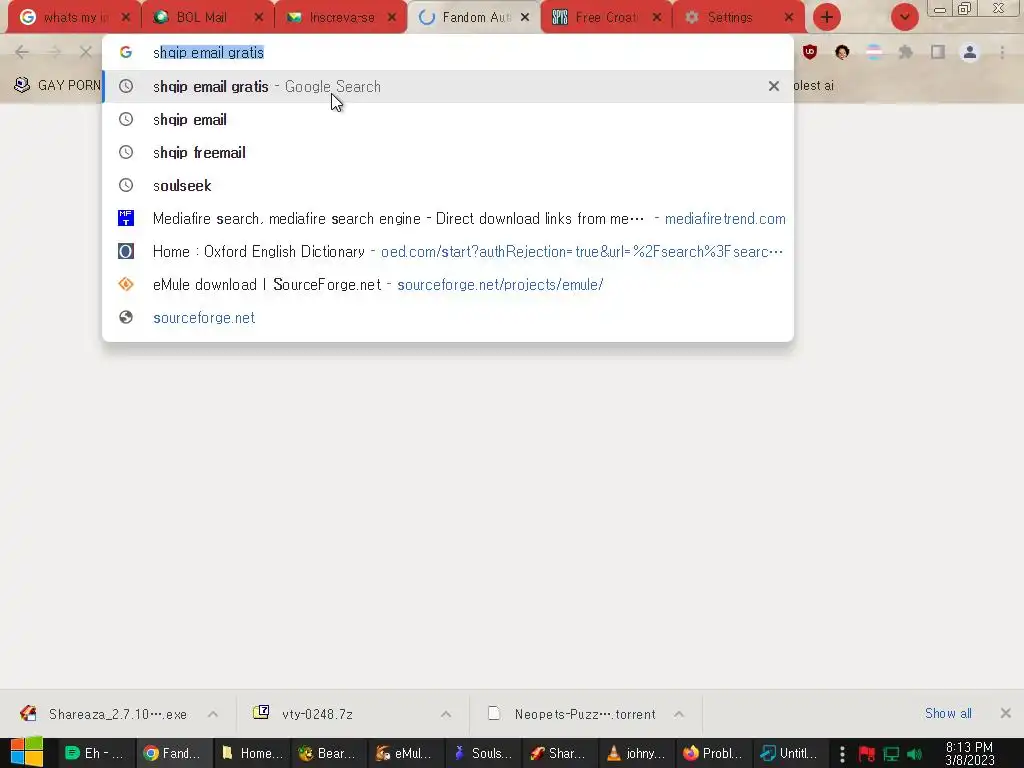Toggle the side panel icon
Viewport: 1024px width, 768px height.
pyautogui.click(x=938, y=52)
